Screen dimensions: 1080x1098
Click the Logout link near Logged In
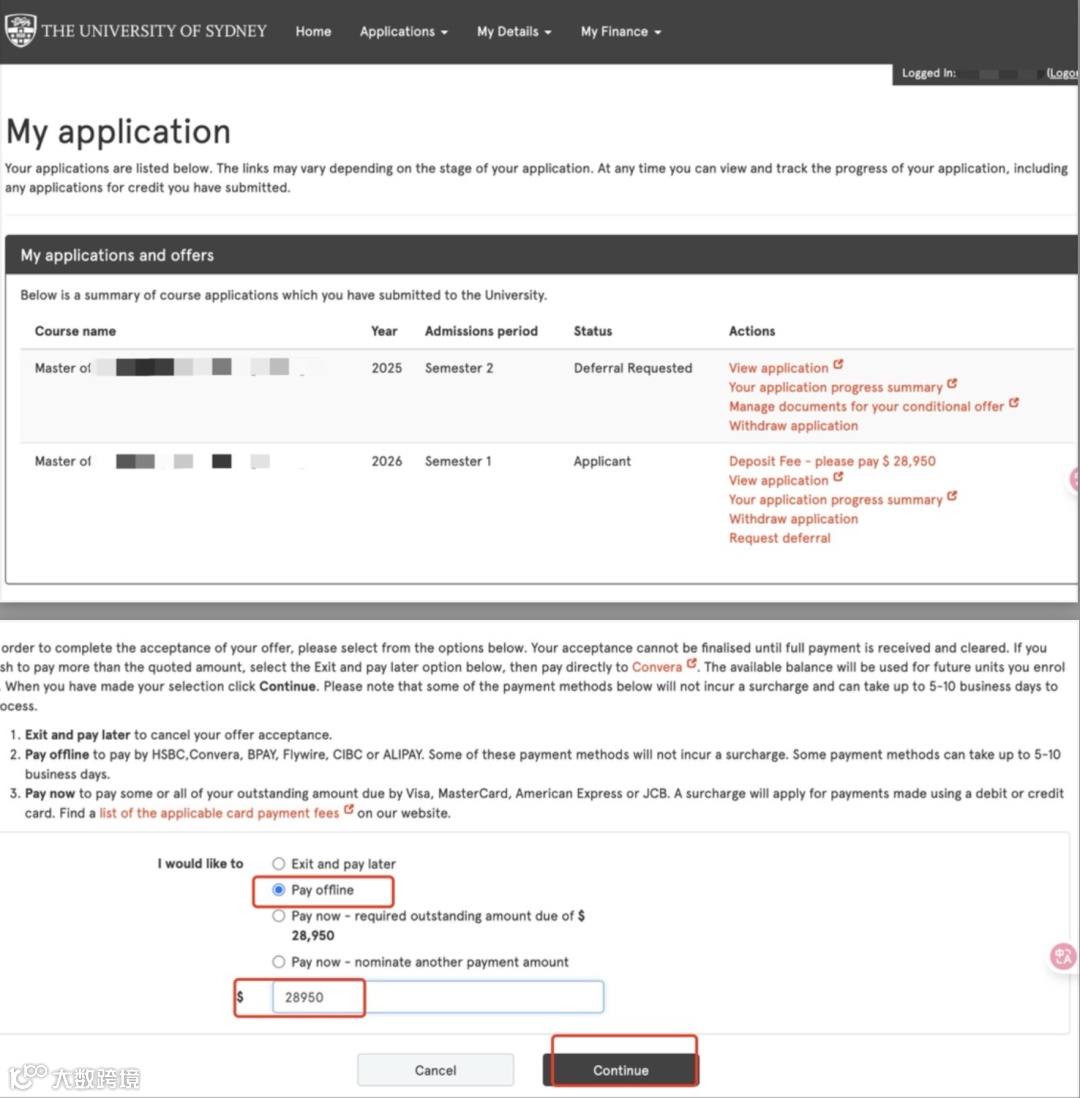pos(1062,73)
